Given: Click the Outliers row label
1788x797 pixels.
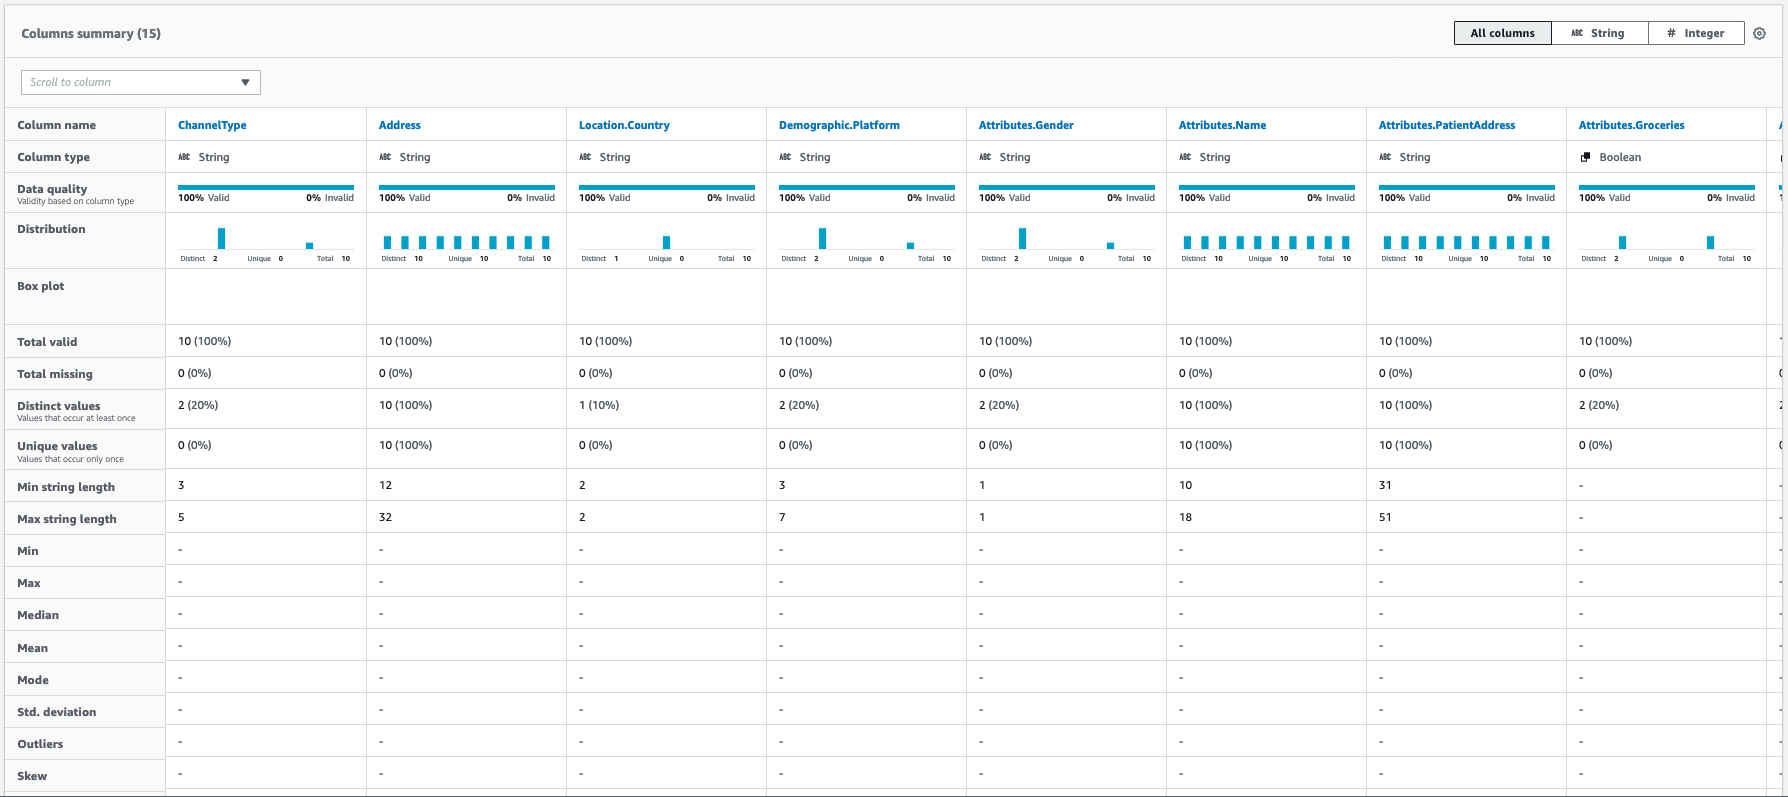Looking at the screenshot, I should click(x=40, y=744).
